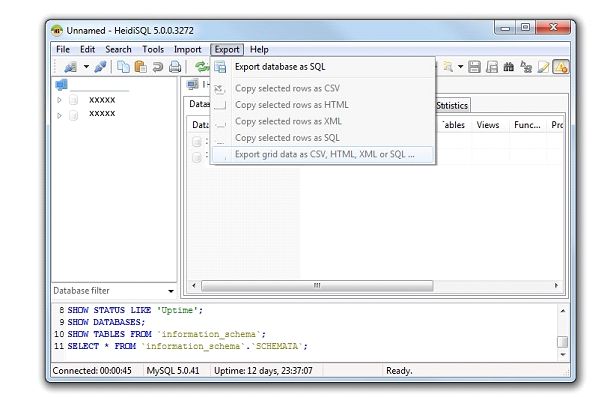Choose Export grid data as CSV, HTML, XML or SQL

[x=323, y=154]
